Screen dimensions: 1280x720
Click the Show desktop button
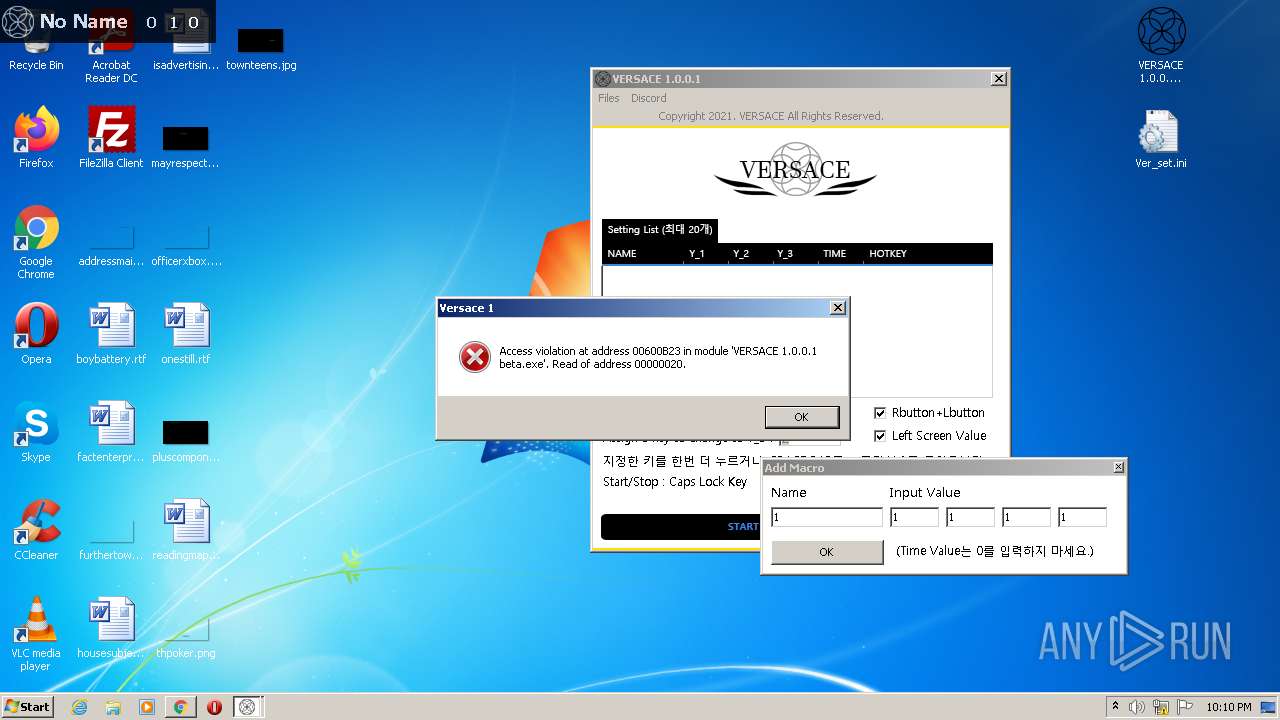point(1268,707)
